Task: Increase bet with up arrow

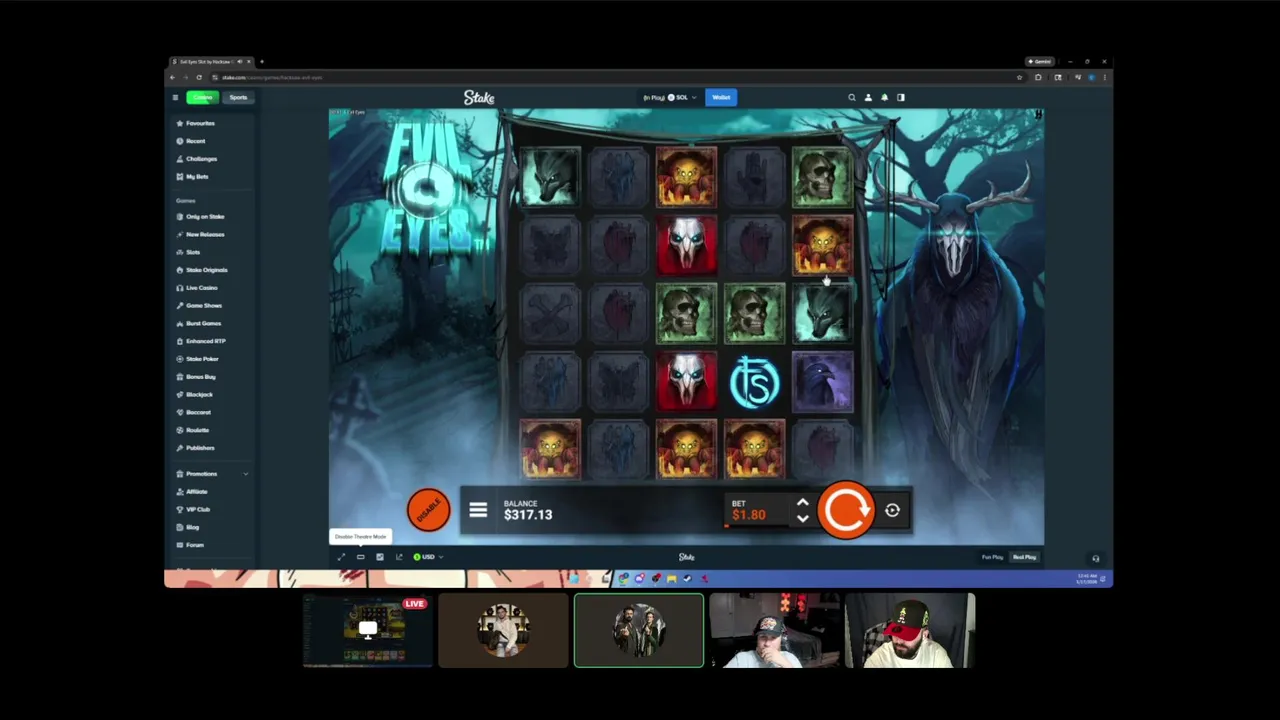Action: point(802,503)
